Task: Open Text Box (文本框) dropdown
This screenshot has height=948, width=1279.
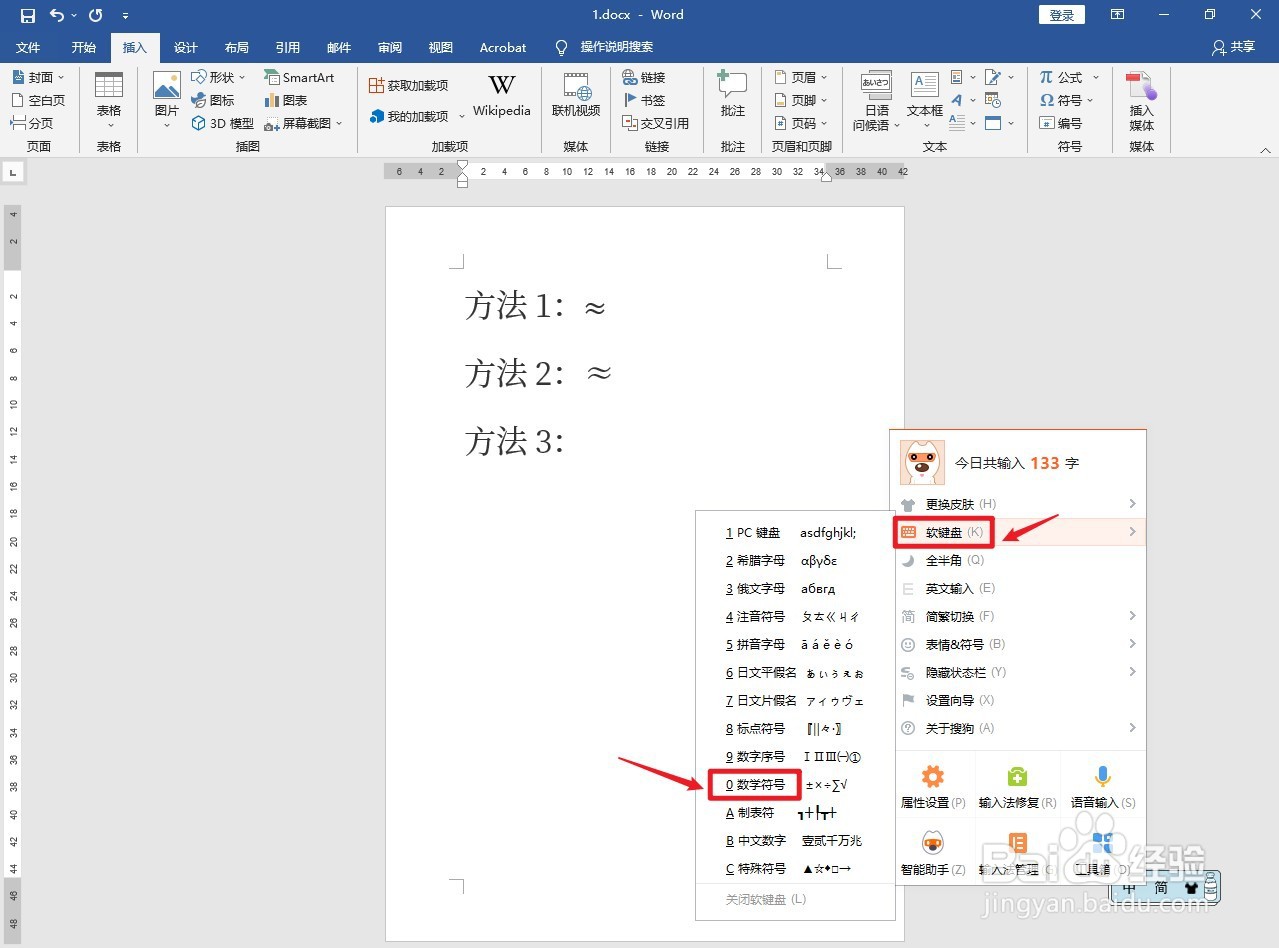Action: click(x=925, y=100)
